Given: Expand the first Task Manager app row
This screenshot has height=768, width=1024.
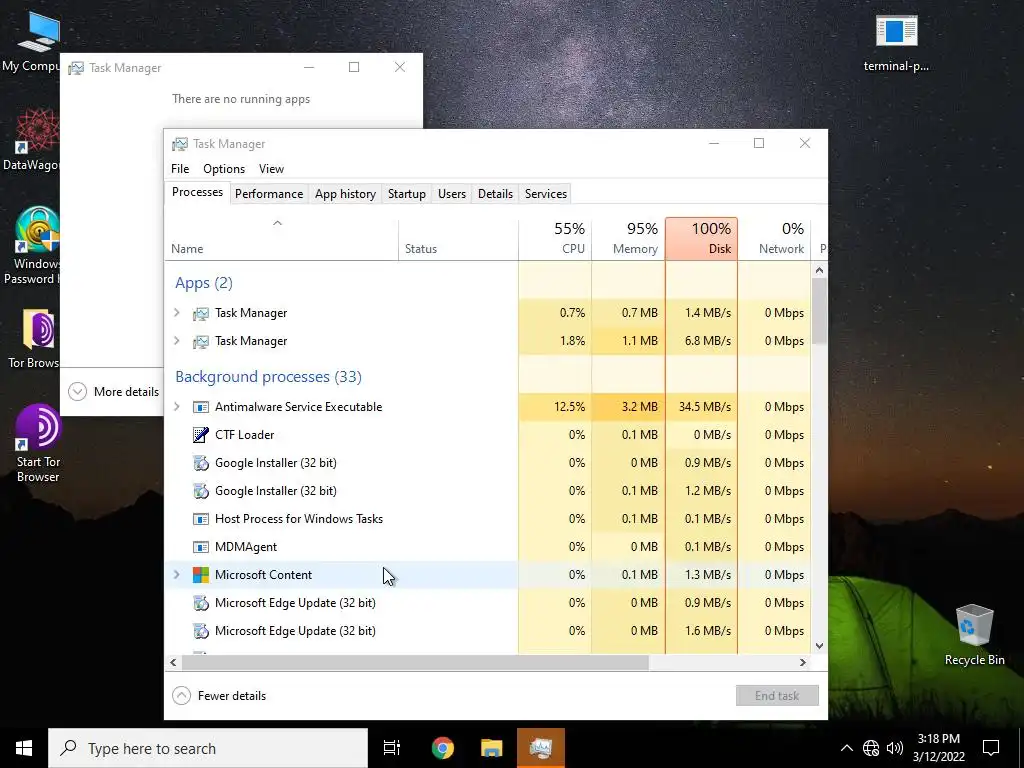Looking at the screenshot, I should 176,313.
